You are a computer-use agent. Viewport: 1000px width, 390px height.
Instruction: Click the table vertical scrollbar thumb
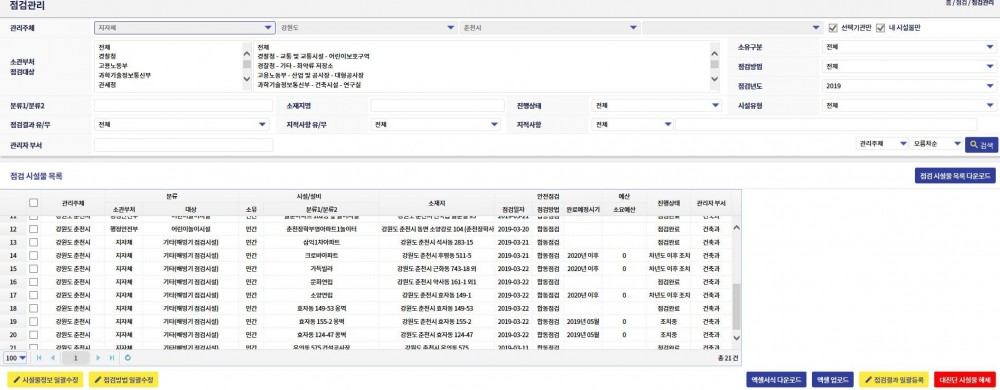click(x=736, y=307)
